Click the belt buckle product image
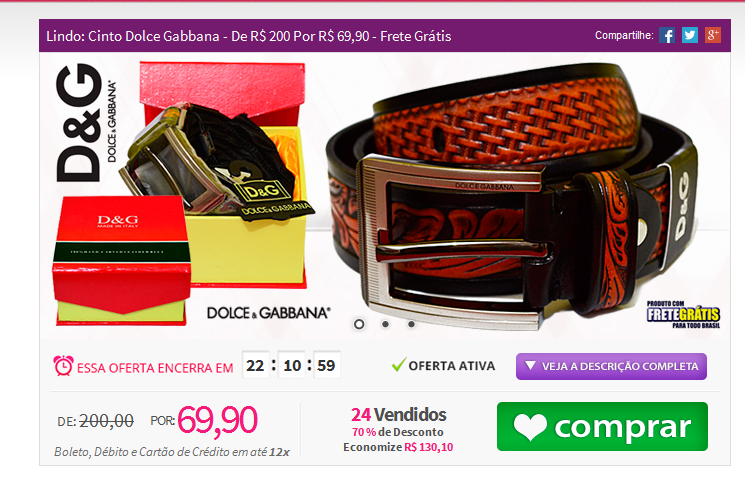 click(513, 195)
